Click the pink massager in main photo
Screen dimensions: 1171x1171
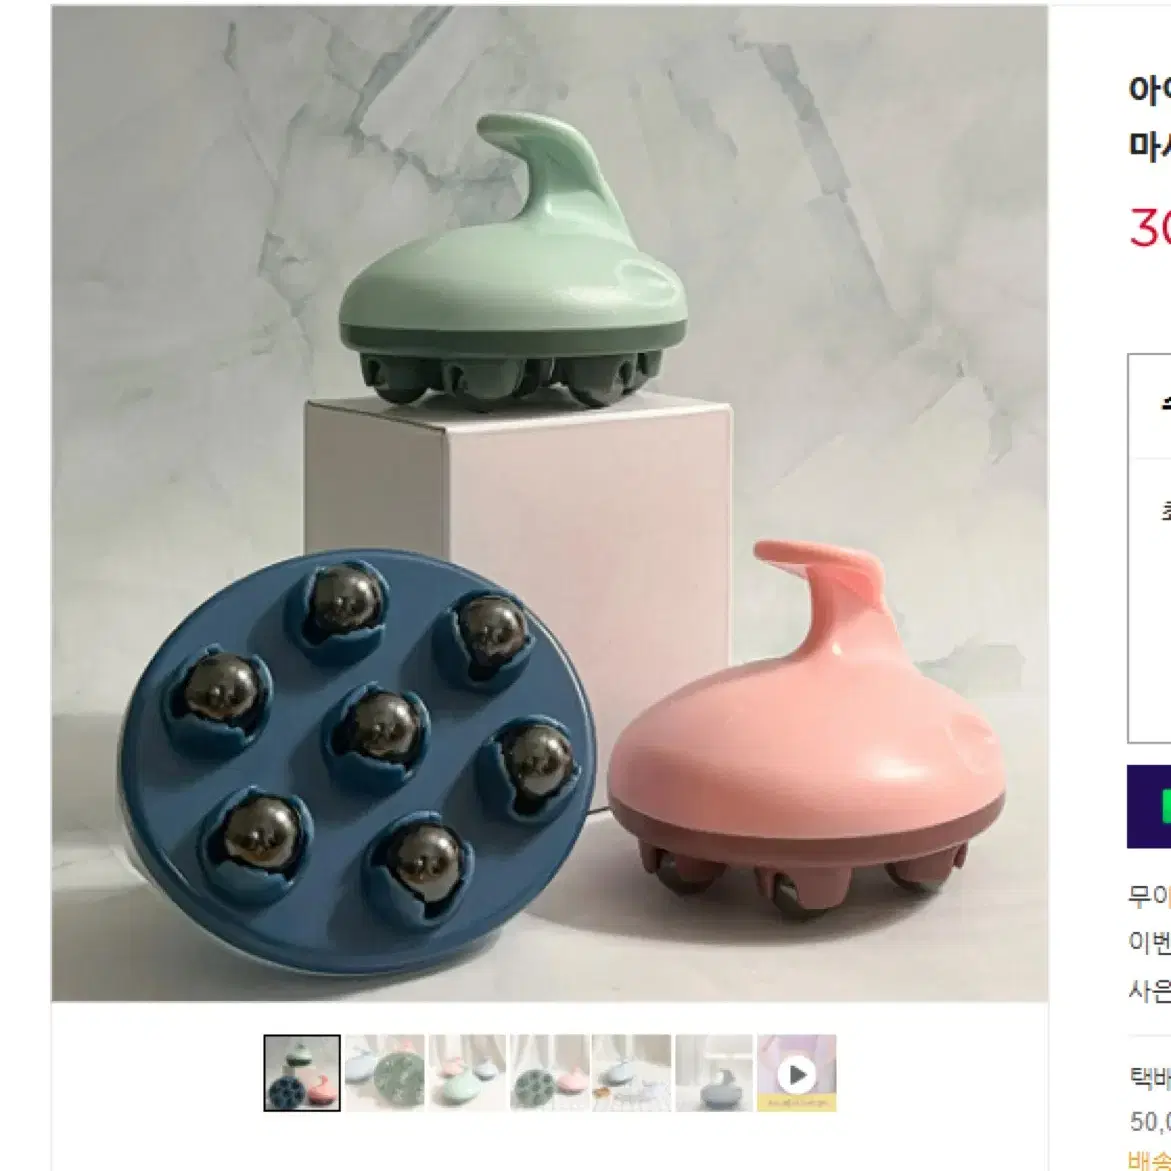[806, 733]
